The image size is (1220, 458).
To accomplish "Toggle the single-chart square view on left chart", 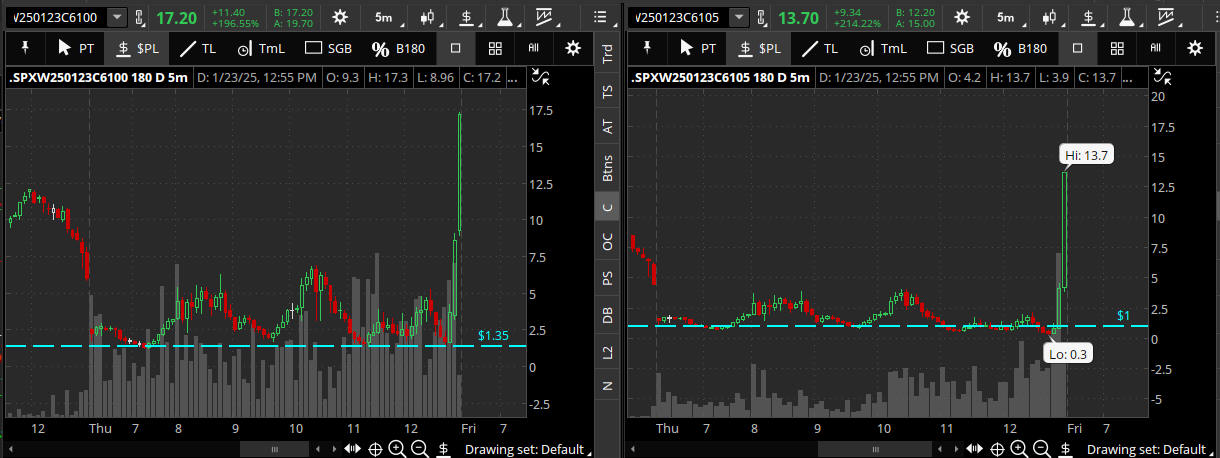I will pyautogui.click(x=456, y=48).
